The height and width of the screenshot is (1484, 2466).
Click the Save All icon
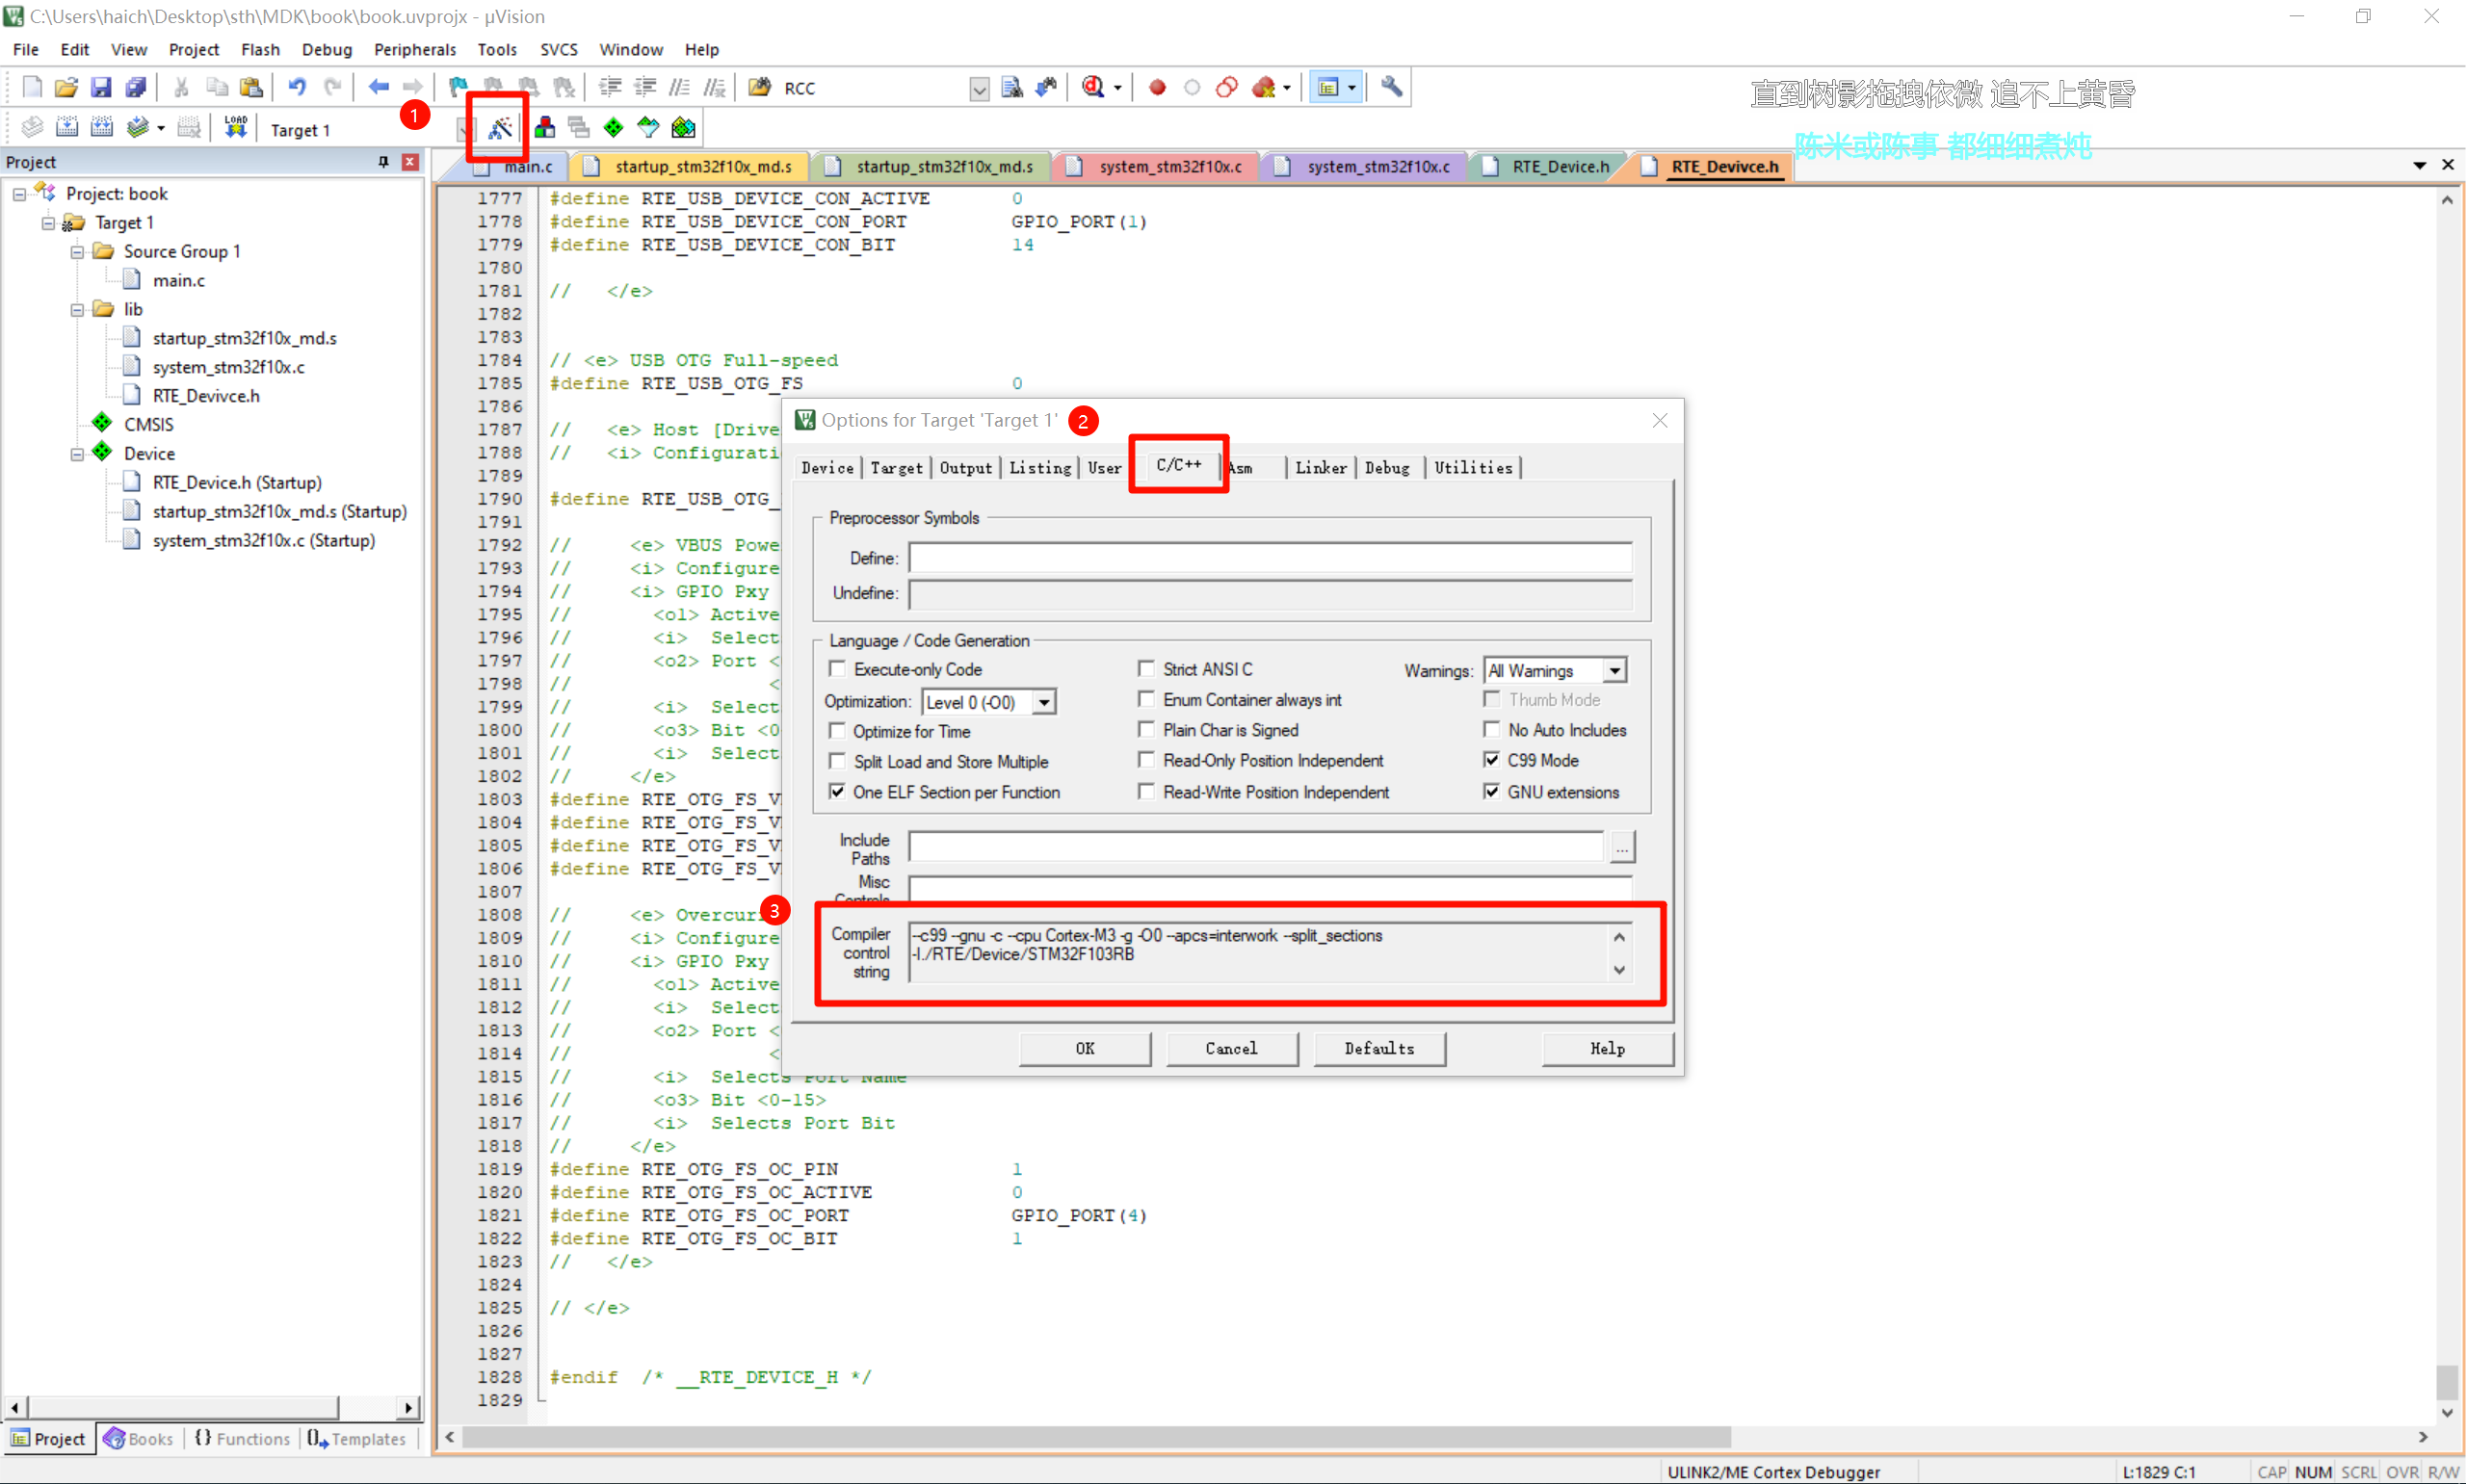click(x=135, y=88)
